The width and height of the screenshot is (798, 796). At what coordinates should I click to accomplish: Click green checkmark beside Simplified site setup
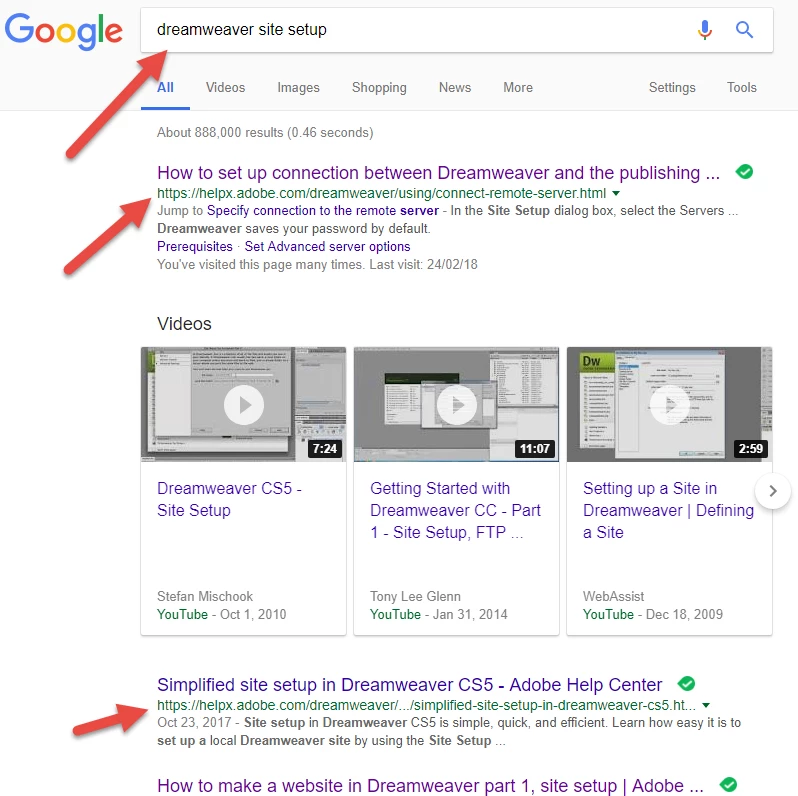point(687,684)
